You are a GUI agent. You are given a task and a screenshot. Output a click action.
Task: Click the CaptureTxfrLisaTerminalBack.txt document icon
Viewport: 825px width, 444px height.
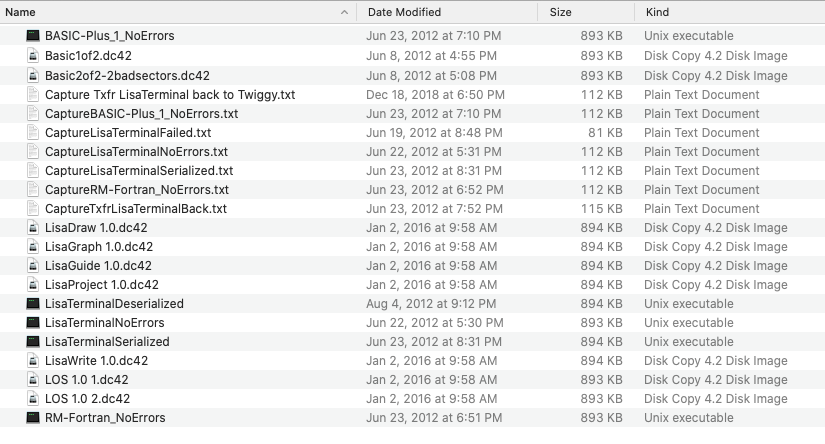tap(33, 208)
